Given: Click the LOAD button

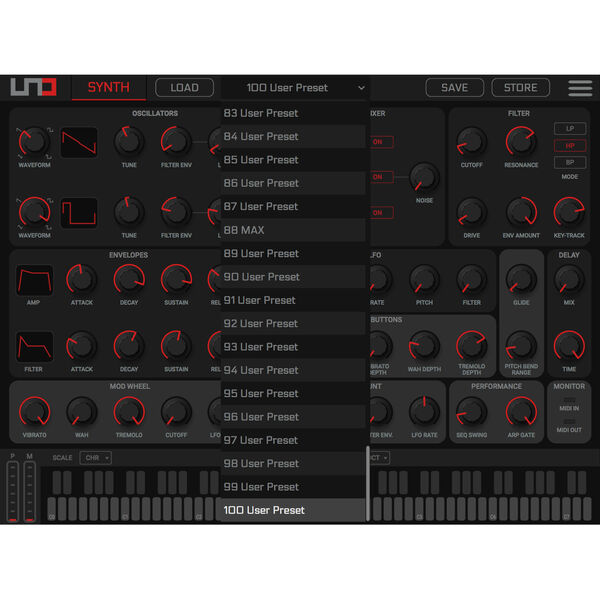Looking at the screenshot, I should (x=184, y=88).
